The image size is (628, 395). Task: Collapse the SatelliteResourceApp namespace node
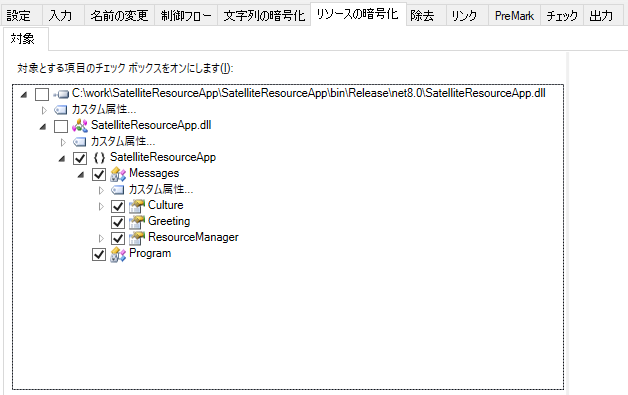click(x=62, y=159)
